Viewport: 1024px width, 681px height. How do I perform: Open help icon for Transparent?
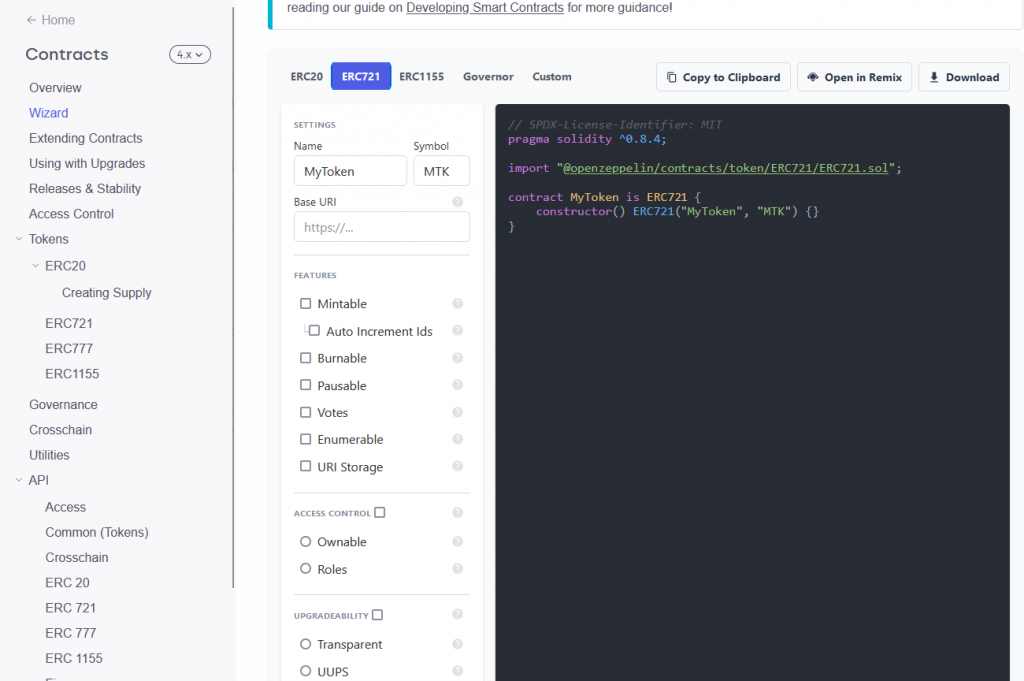pos(458,644)
